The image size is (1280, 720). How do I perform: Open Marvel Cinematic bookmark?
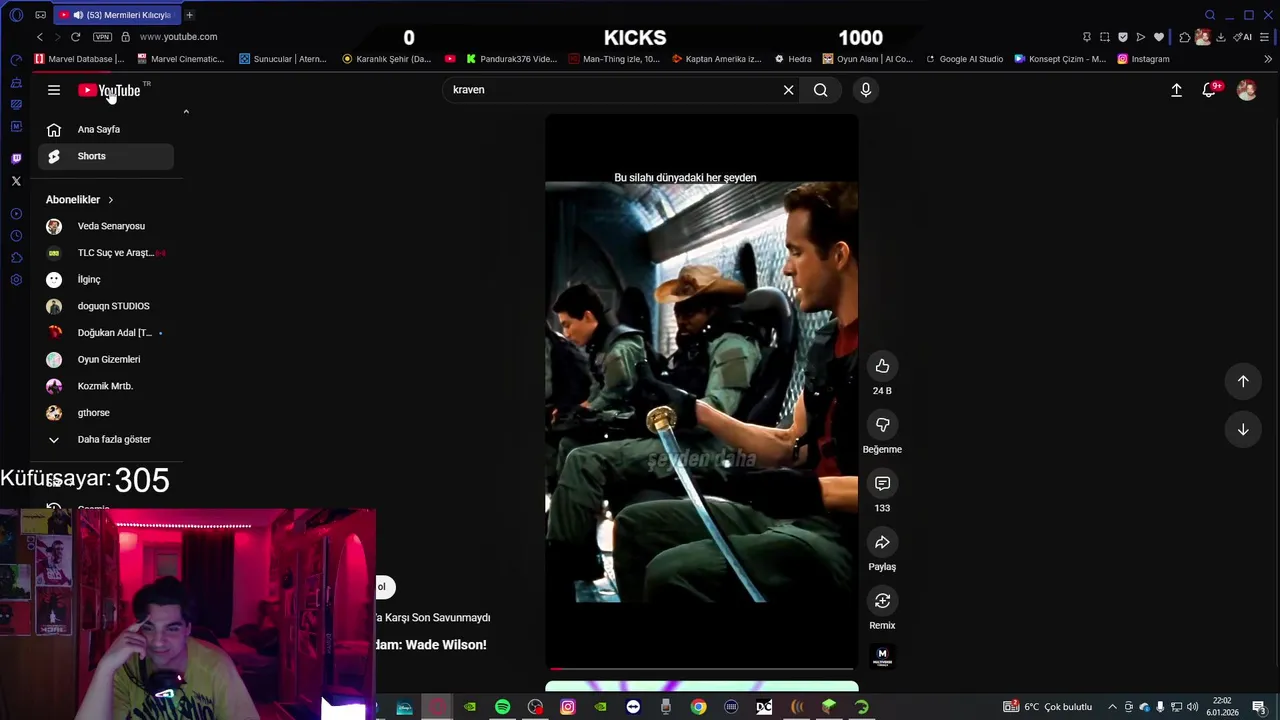coord(180,59)
